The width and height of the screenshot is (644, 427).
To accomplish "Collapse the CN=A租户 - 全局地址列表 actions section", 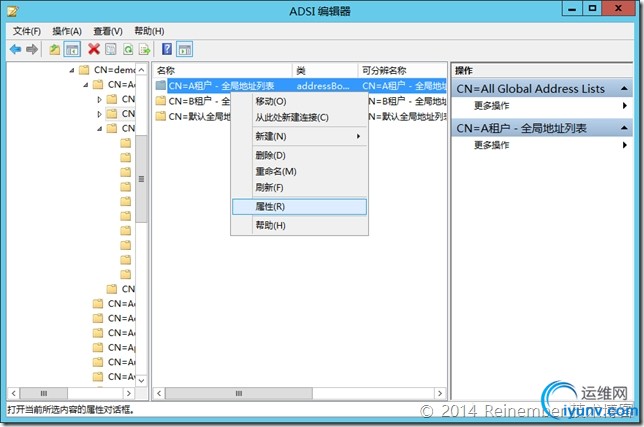I will coord(624,128).
